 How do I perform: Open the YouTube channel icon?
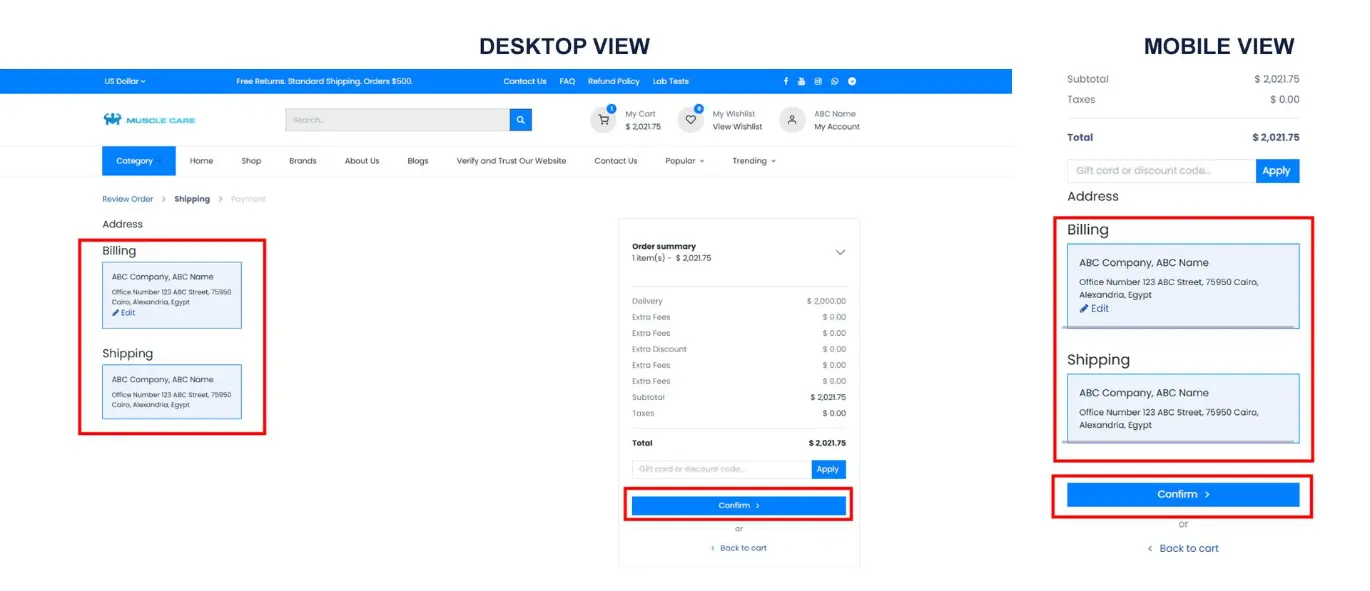(801, 81)
